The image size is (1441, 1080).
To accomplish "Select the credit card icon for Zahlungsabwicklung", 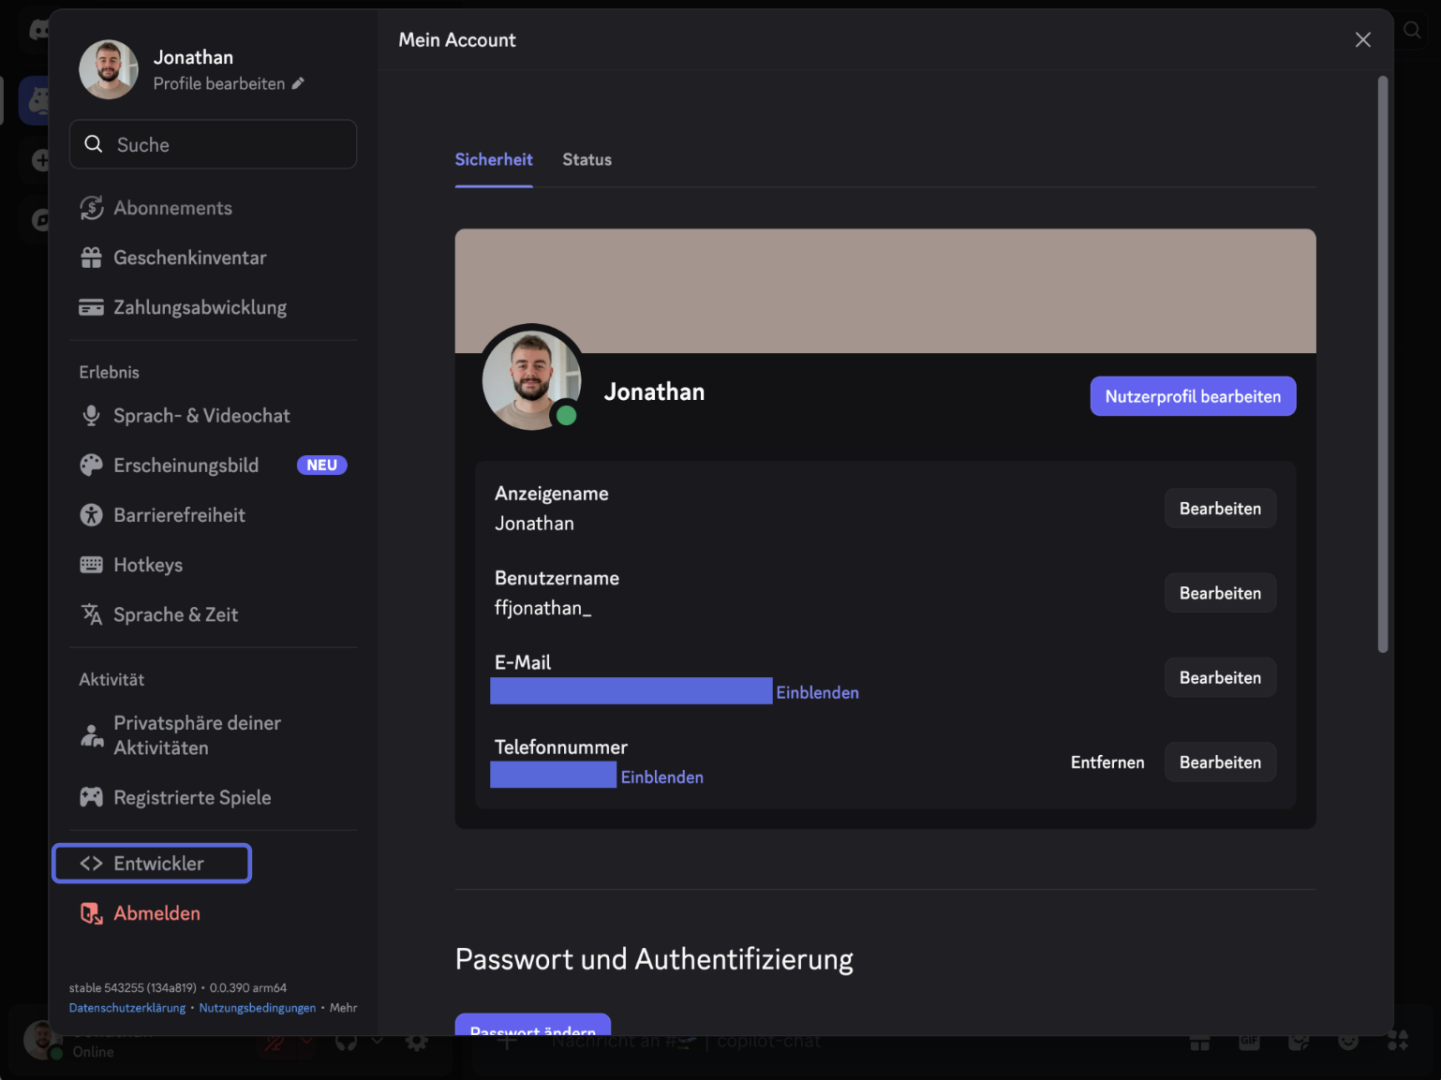I will 91,308.
